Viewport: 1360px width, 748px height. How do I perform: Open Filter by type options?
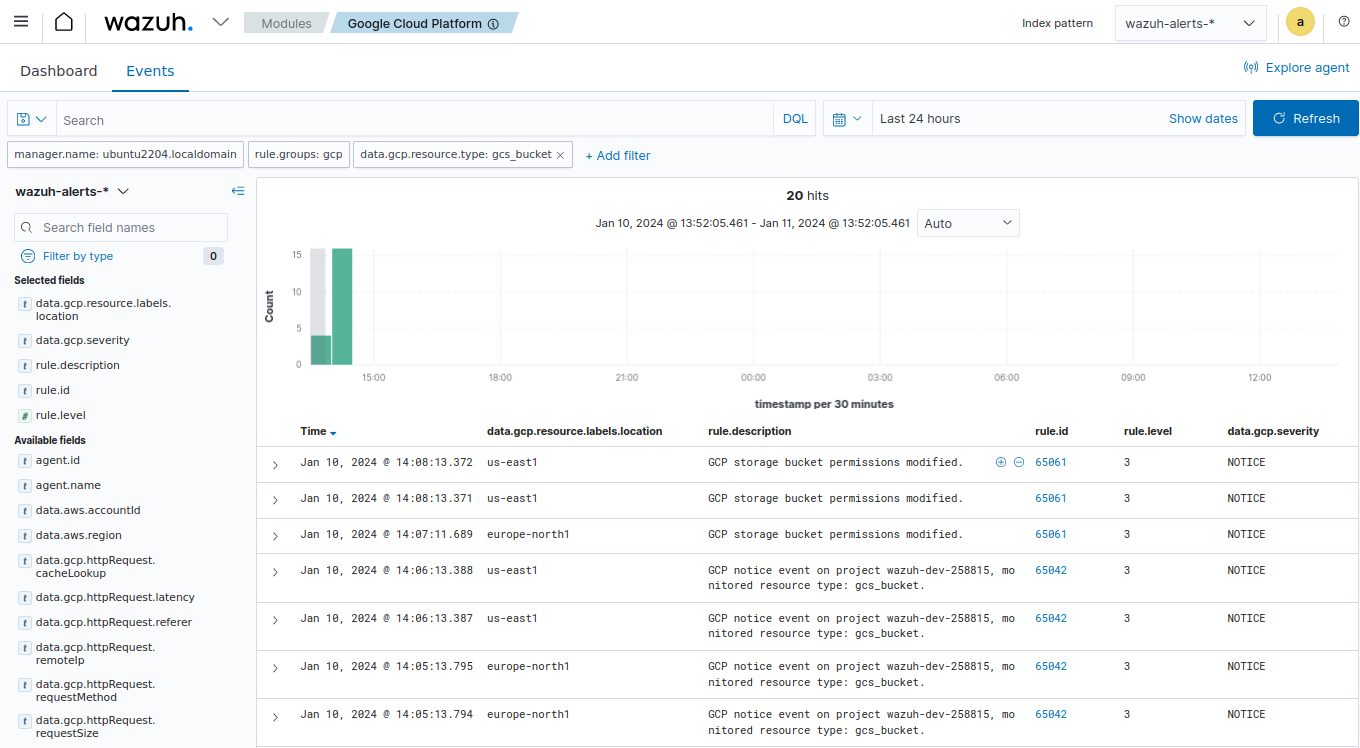67,256
